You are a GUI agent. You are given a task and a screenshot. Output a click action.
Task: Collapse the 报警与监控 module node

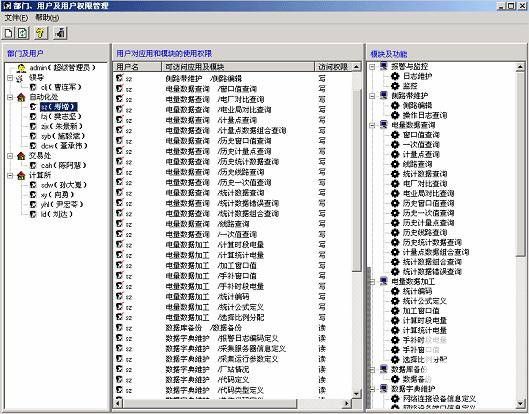(372, 67)
